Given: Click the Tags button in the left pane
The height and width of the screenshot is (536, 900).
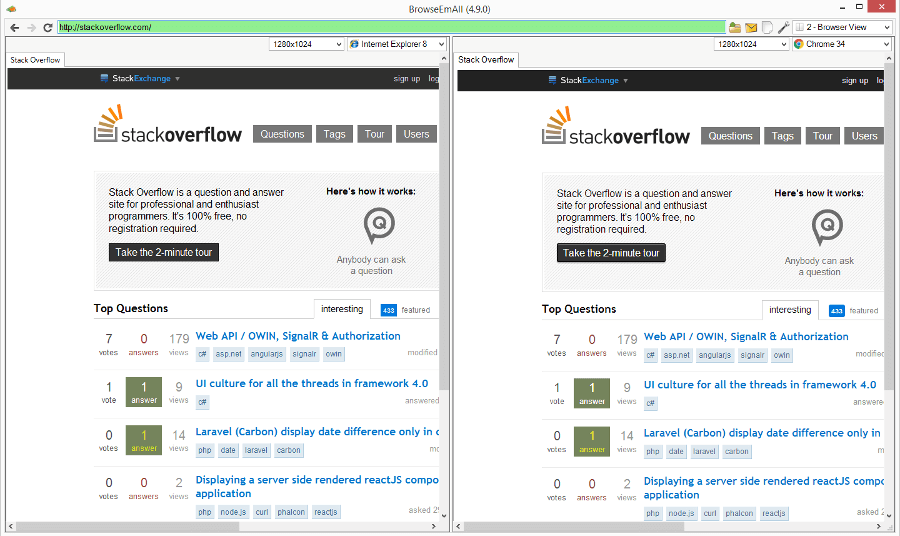Looking at the screenshot, I should (334, 134).
